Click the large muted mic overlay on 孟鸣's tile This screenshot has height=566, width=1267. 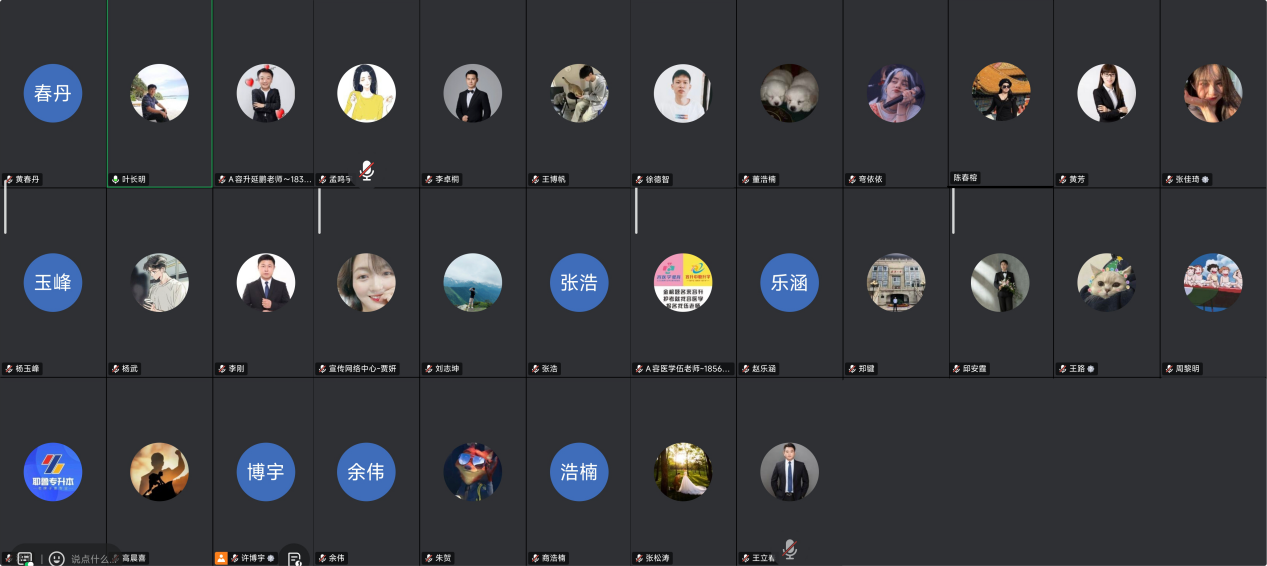(x=367, y=171)
